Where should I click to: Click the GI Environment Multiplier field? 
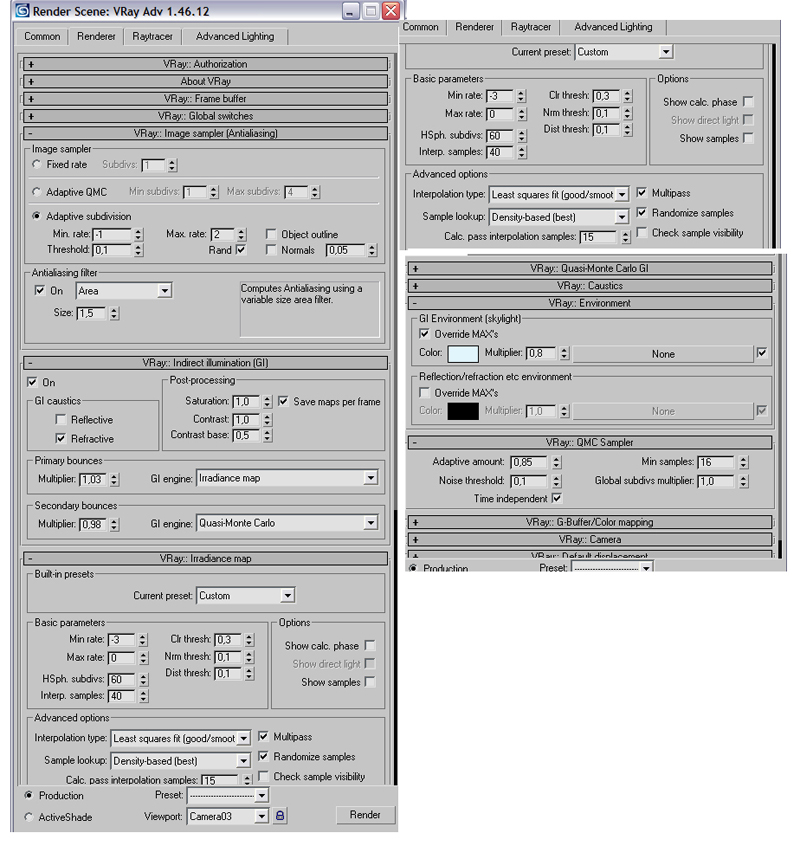pyautogui.click(x=542, y=353)
